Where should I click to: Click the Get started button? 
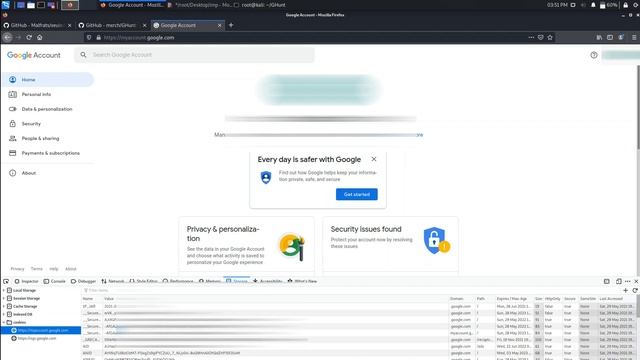point(357,194)
